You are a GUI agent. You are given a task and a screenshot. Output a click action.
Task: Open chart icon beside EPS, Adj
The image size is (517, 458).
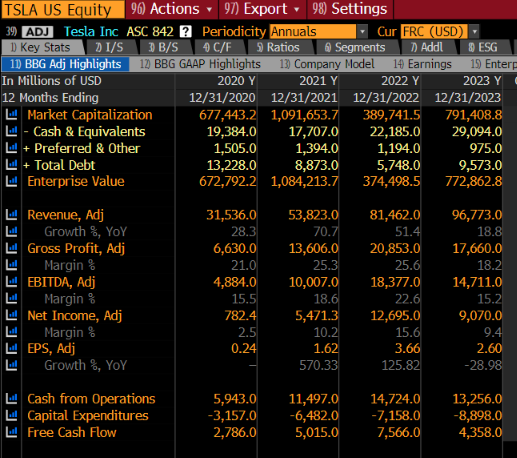(11, 349)
